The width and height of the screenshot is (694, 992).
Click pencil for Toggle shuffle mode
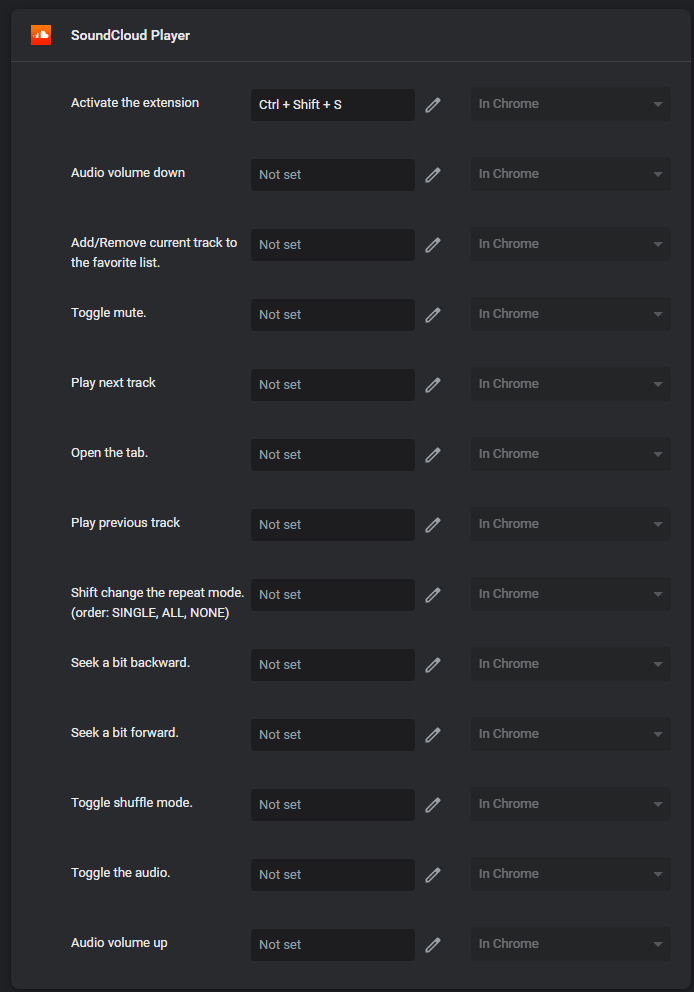pos(433,805)
